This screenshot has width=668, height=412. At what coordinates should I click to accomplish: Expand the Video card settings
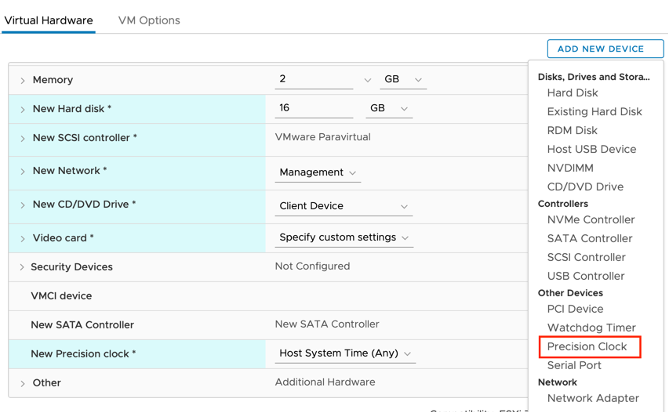click(x=23, y=239)
